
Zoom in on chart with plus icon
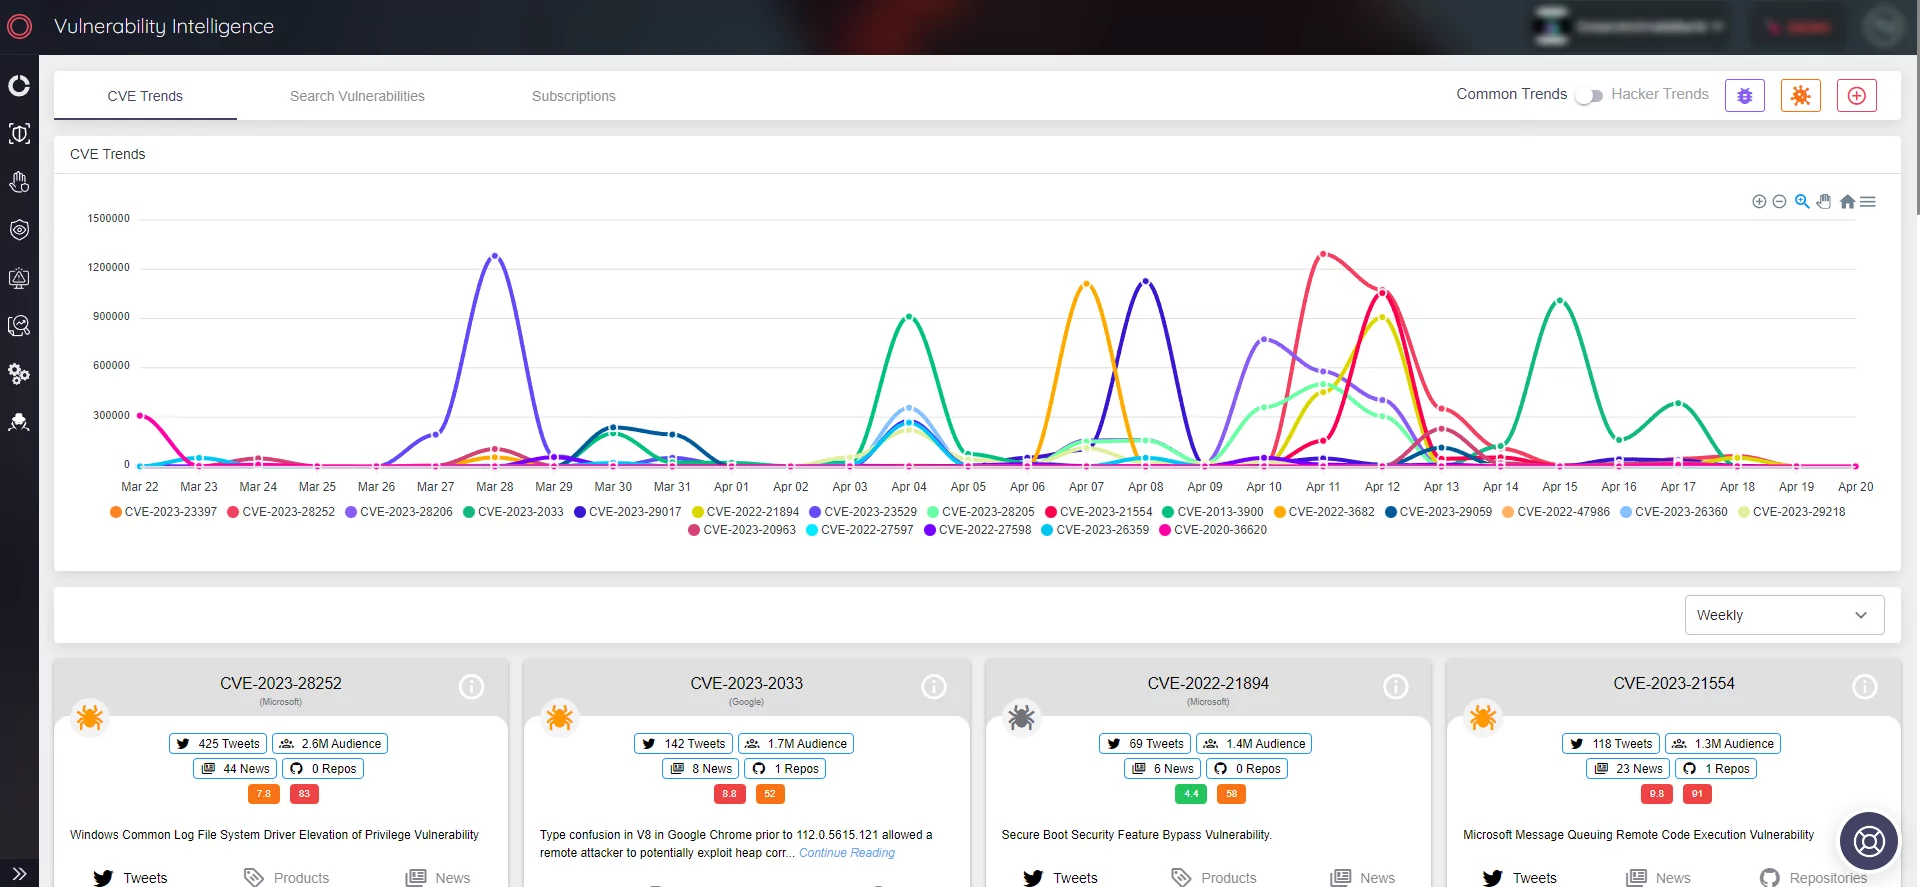[x=1759, y=202]
